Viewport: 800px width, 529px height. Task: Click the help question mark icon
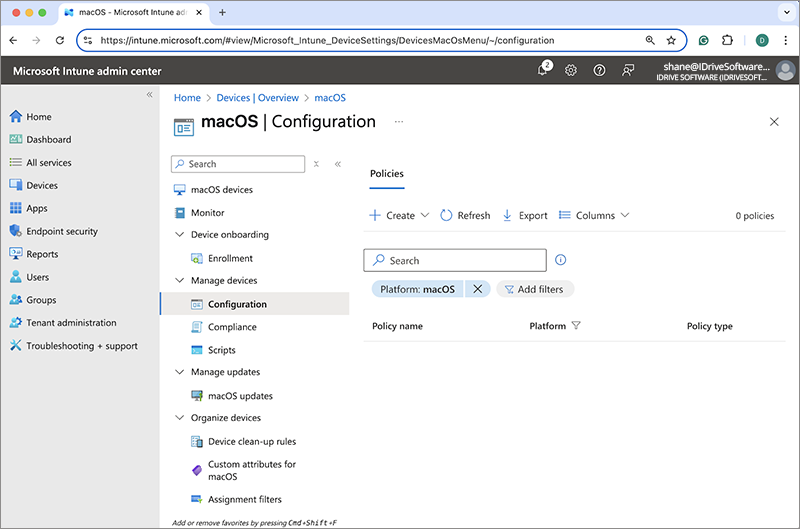click(599, 70)
